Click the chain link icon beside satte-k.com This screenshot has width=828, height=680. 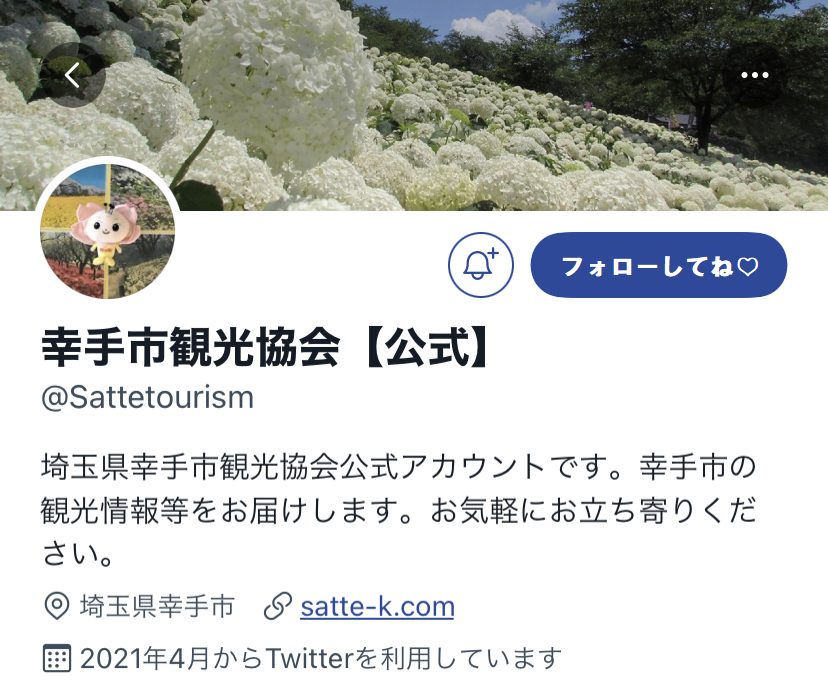coord(278,606)
